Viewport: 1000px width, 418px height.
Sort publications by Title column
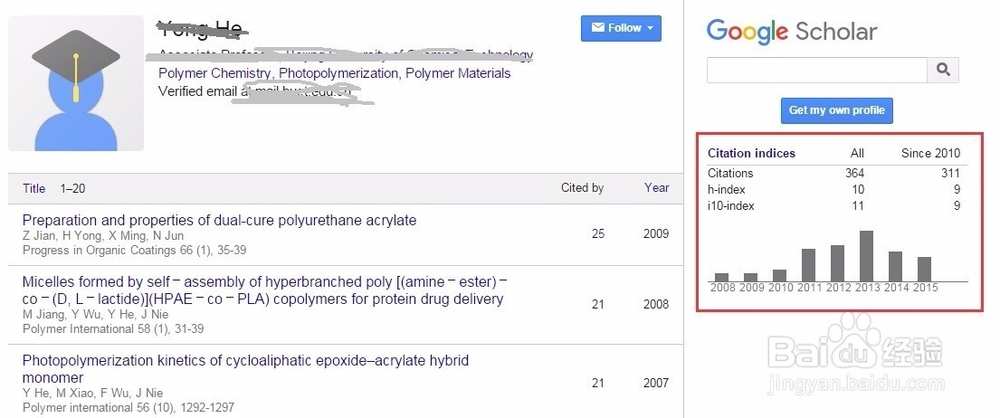34,188
